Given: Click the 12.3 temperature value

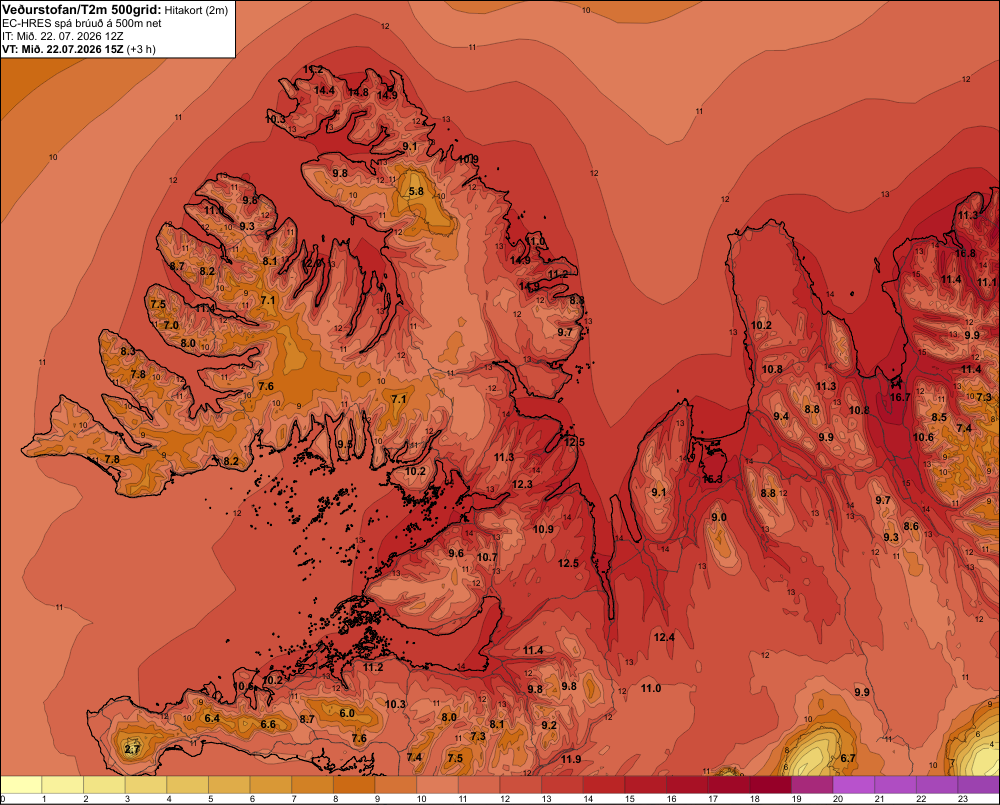Looking at the screenshot, I should [x=522, y=484].
